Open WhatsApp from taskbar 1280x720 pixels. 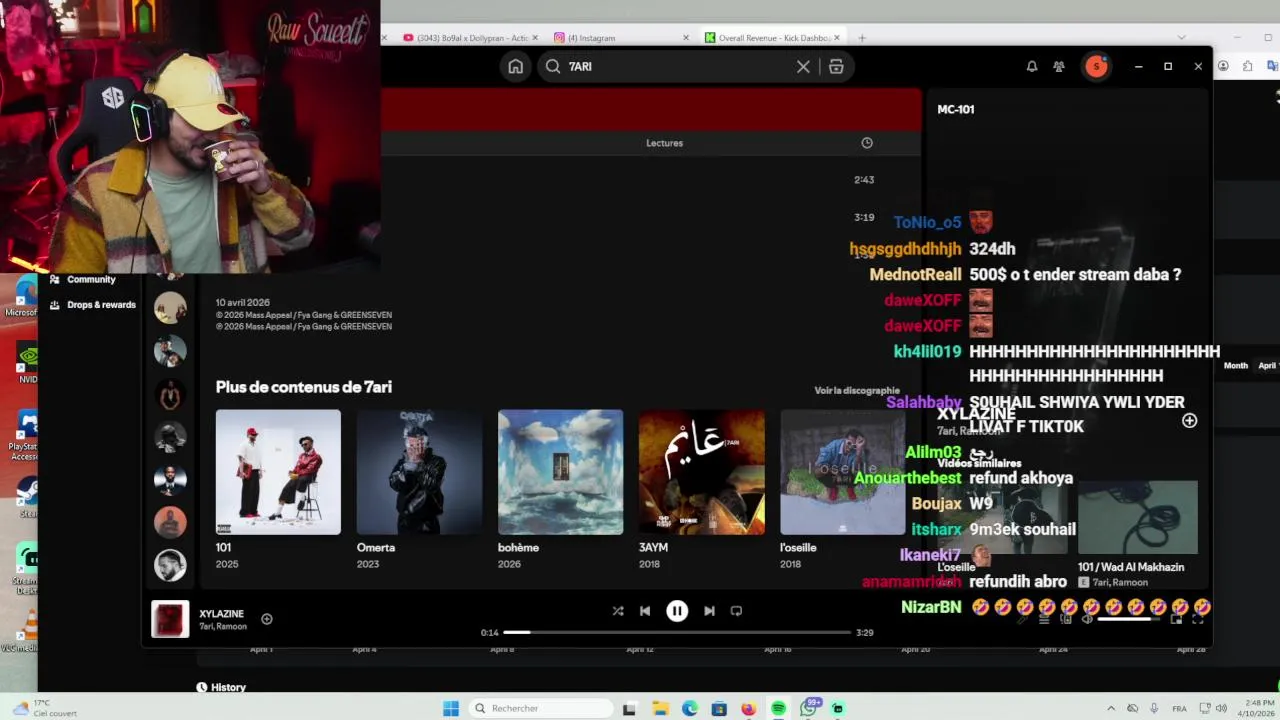coord(808,709)
